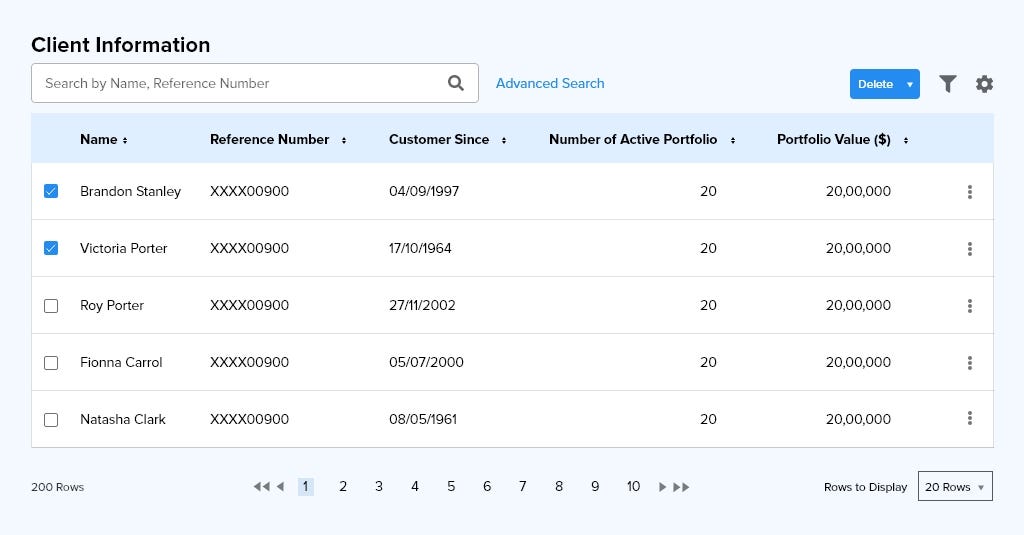Select the name Natasha Clark

[x=123, y=419]
